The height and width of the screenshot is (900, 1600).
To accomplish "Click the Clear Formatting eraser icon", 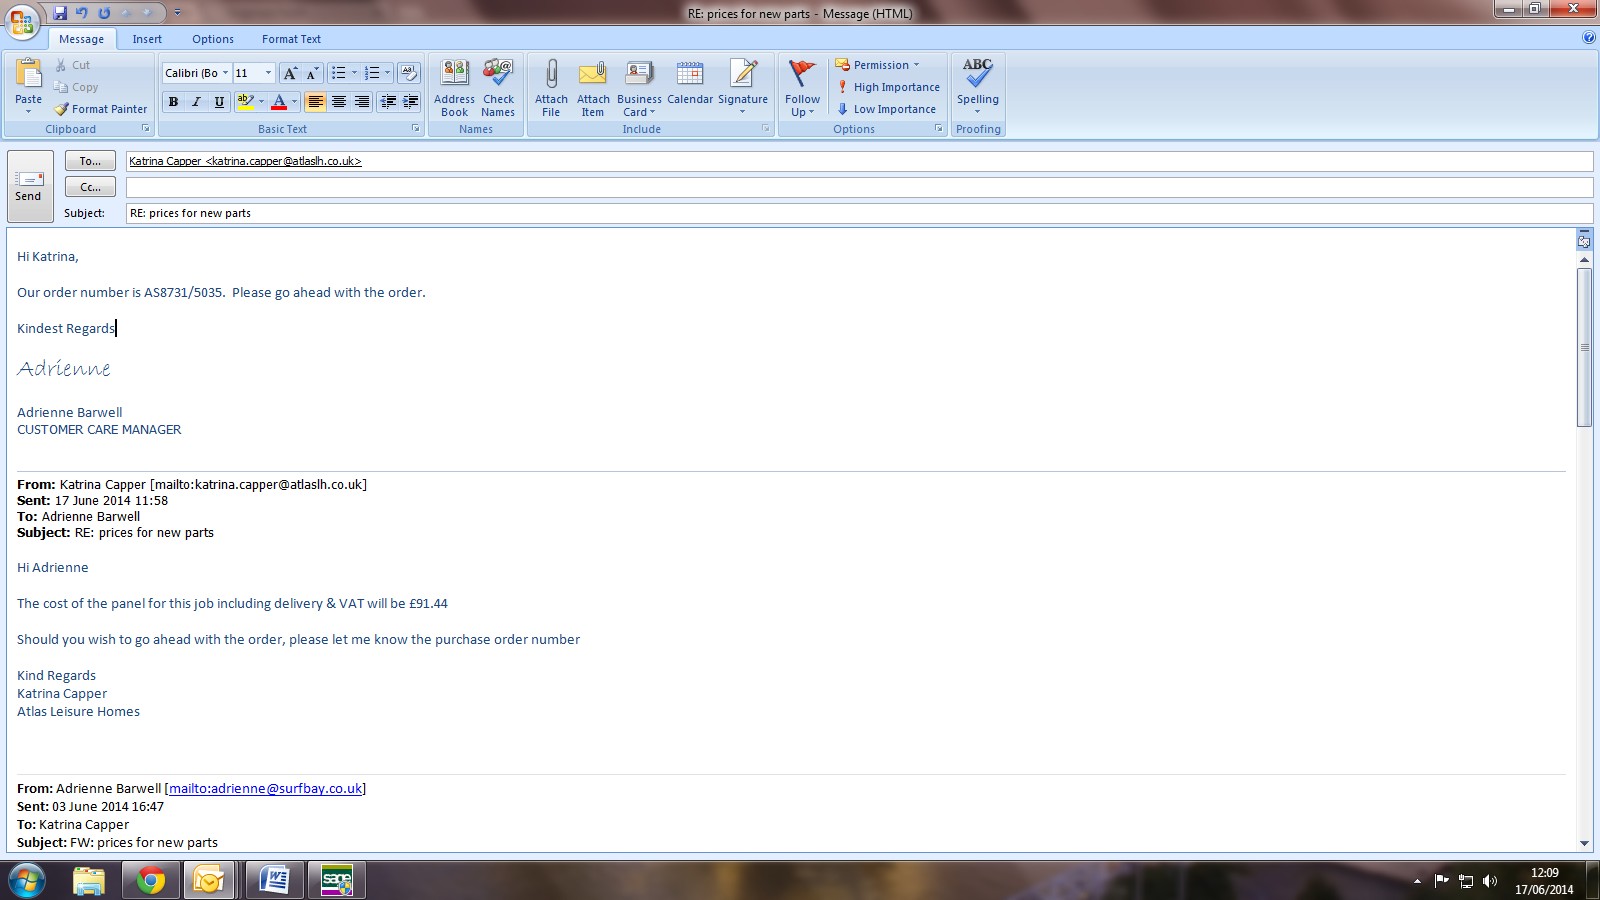I will tap(409, 73).
